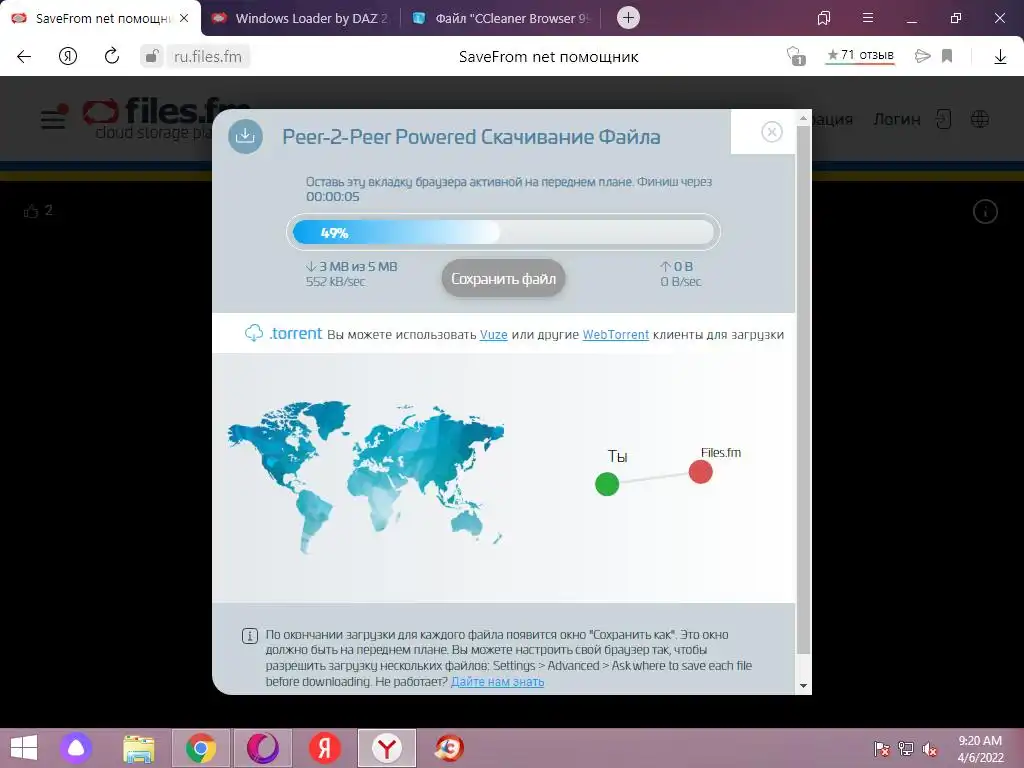Open the Protect shield icon in the address bar
Viewport: 1024px width, 768px height.
[x=795, y=56]
